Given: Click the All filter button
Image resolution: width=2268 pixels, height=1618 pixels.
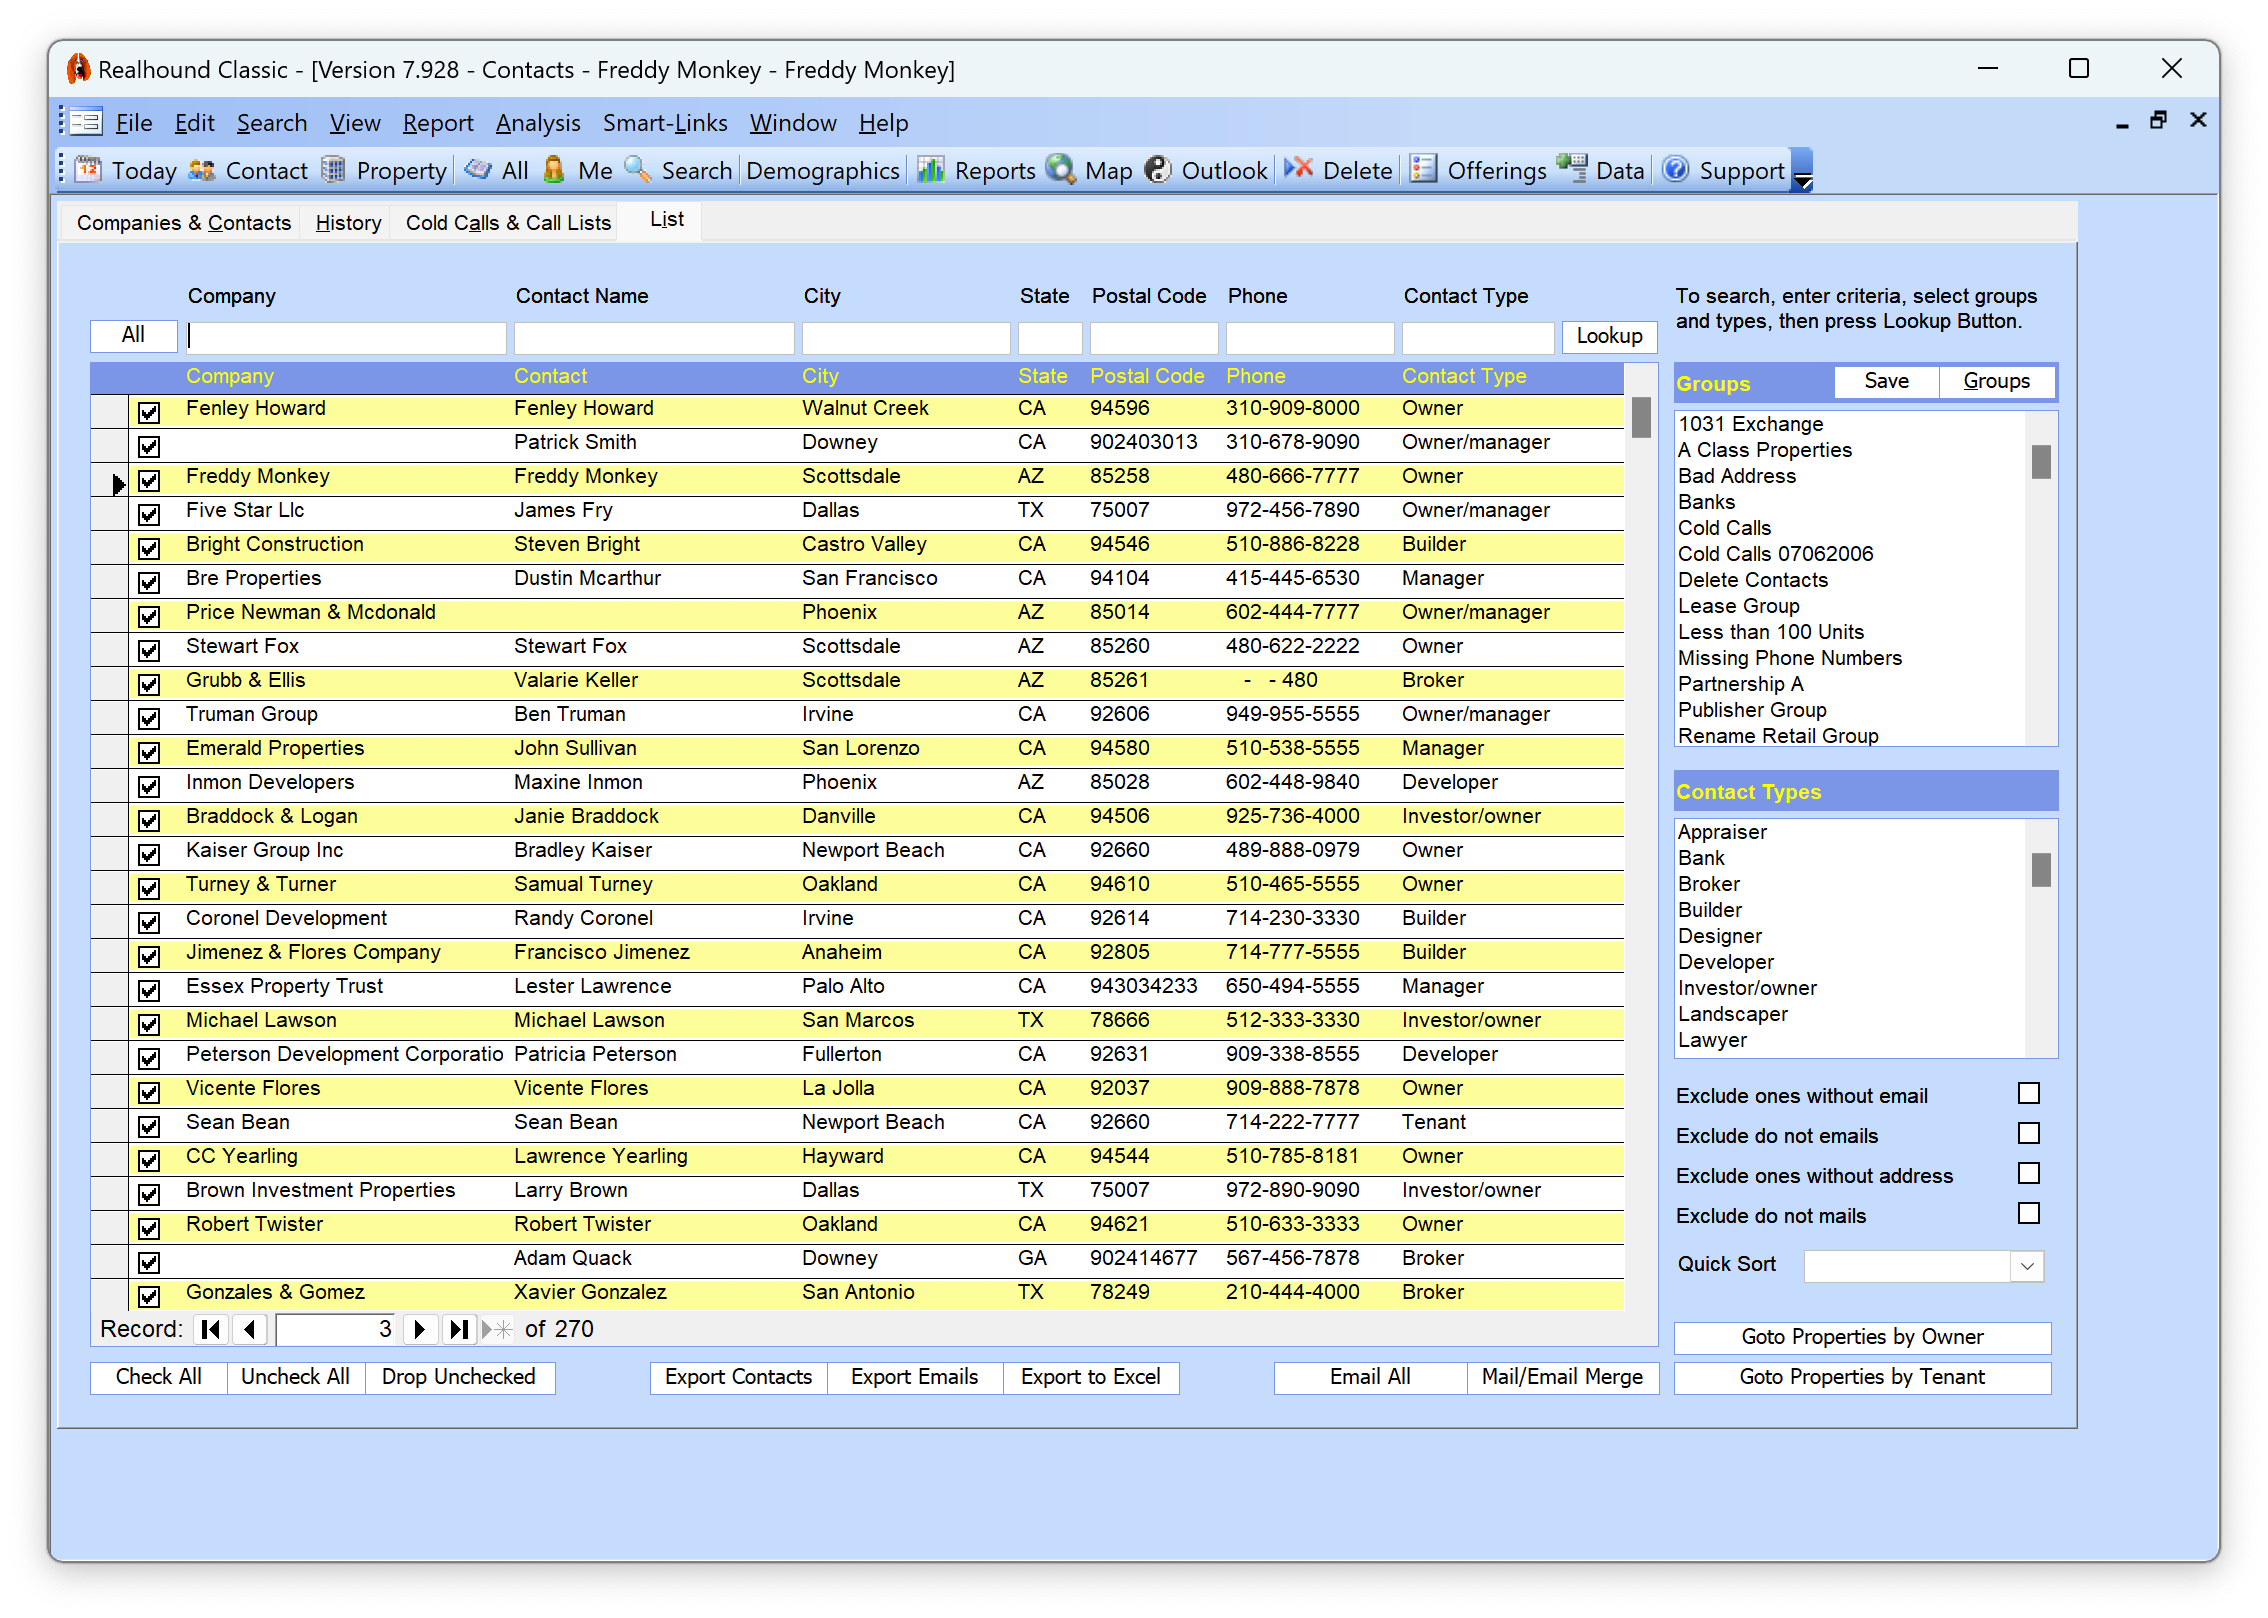Looking at the screenshot, I should (133, 335).
